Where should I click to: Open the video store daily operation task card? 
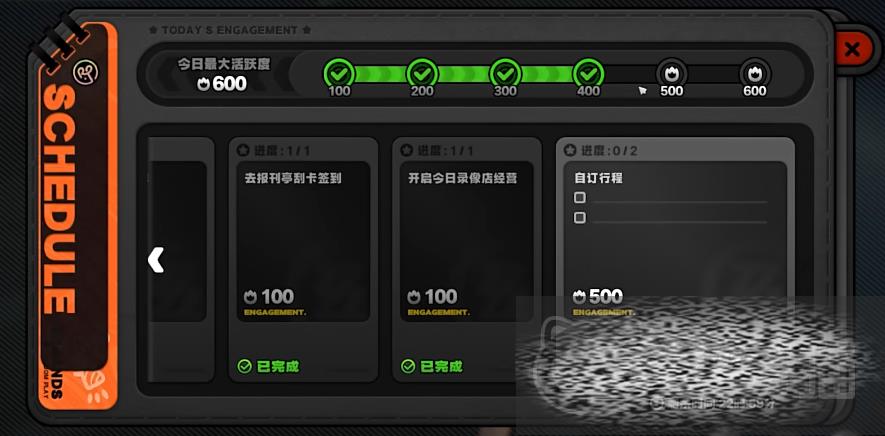pos(467,260)
